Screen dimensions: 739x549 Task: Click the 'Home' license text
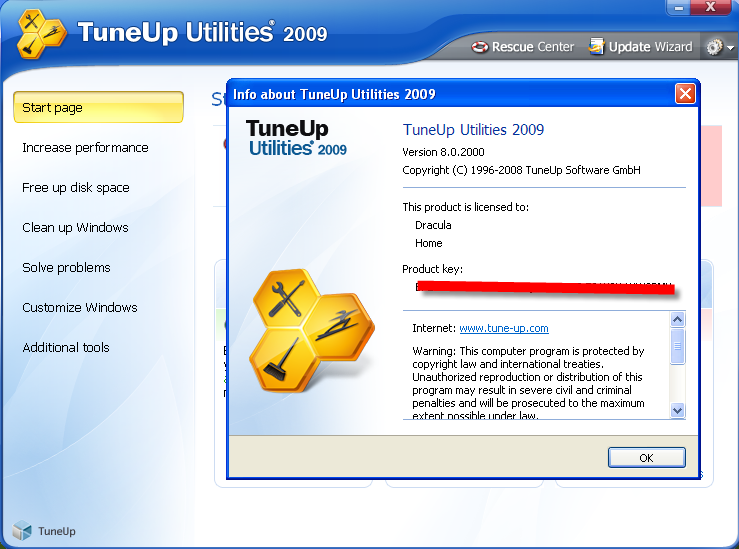click(x=428, y=243)
